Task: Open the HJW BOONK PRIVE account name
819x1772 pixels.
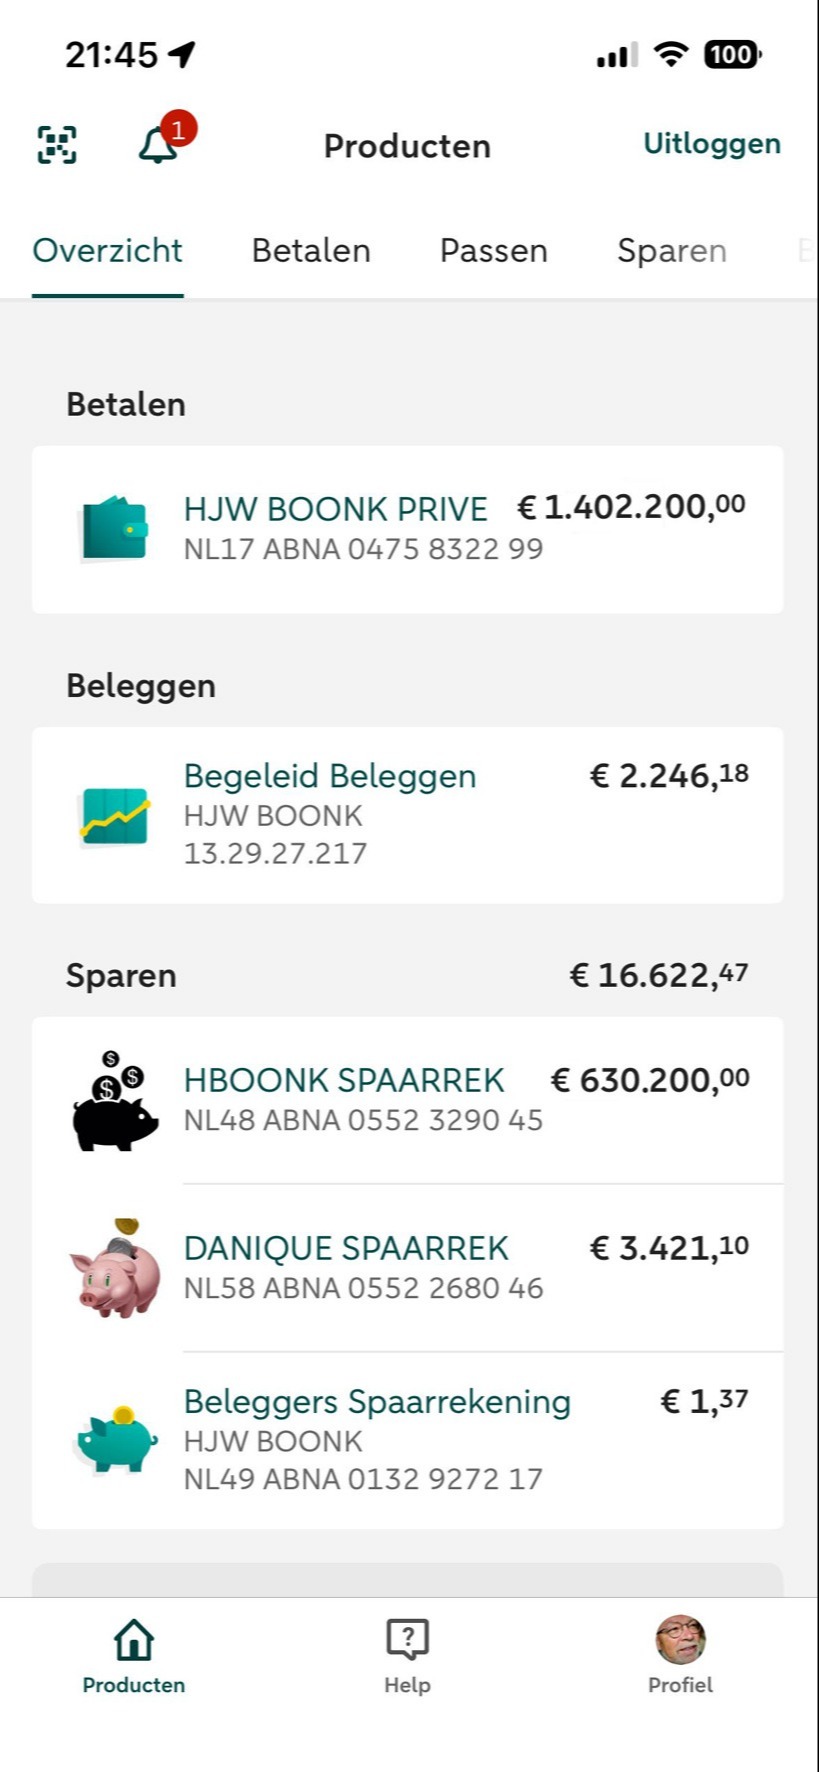Action: (335, 509)
